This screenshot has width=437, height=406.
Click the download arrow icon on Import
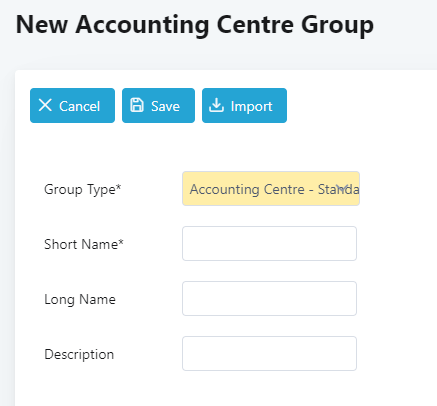pos(216,105)
